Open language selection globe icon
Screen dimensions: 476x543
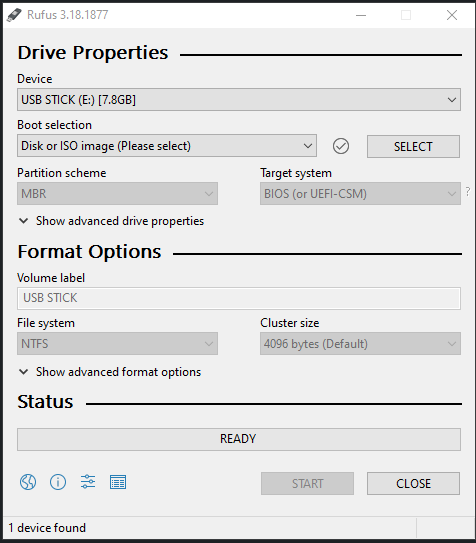(x=28, y=482)
